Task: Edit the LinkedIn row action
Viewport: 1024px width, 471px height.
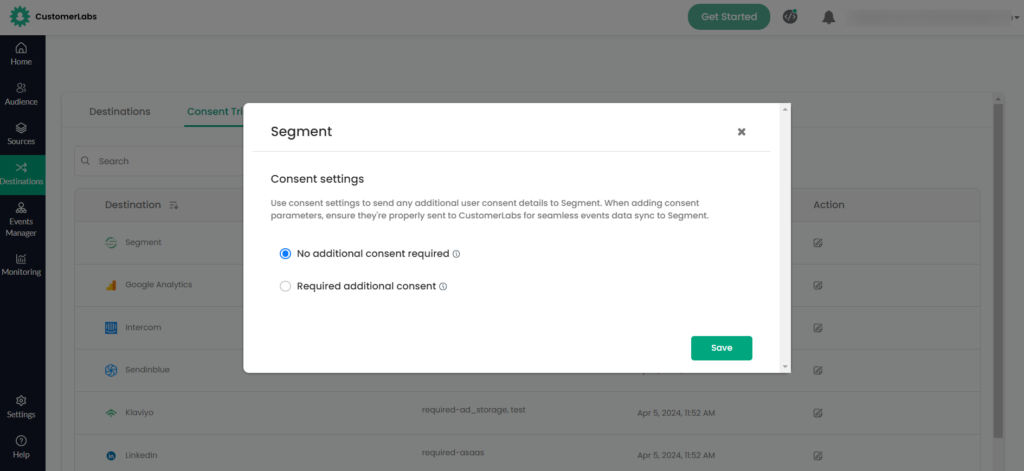Action: [818, 455]
